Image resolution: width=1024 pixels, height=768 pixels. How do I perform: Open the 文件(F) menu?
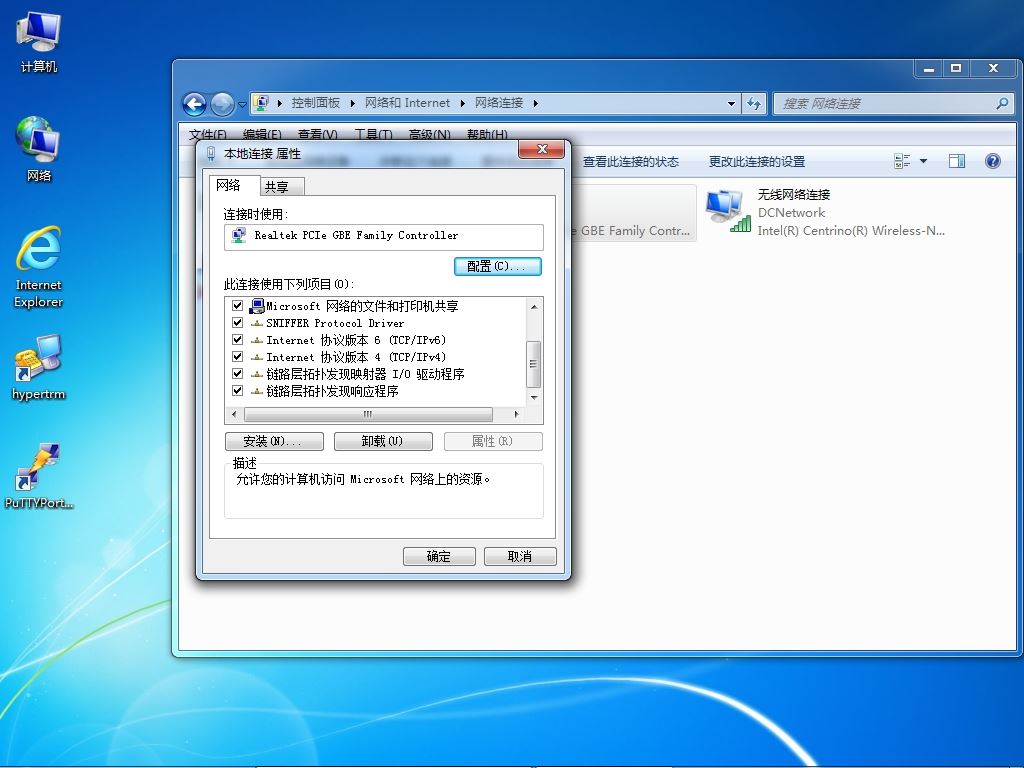click(x=208, y=135)
